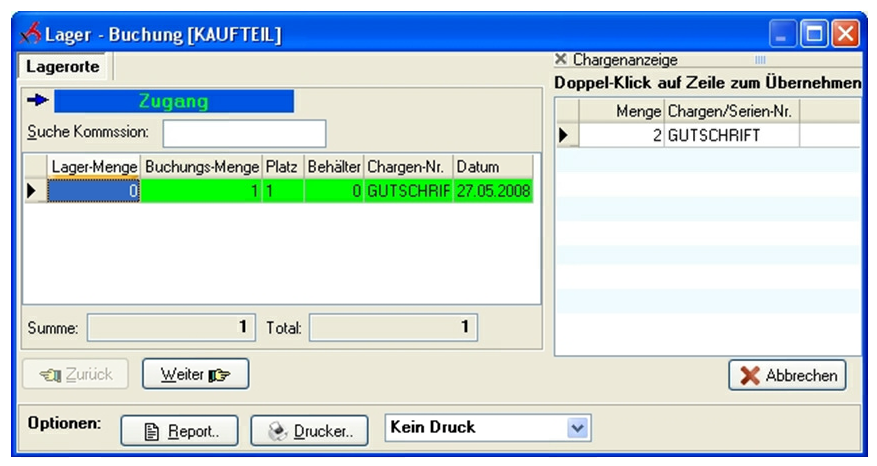Open the Report.. button

tap(179, 431)
